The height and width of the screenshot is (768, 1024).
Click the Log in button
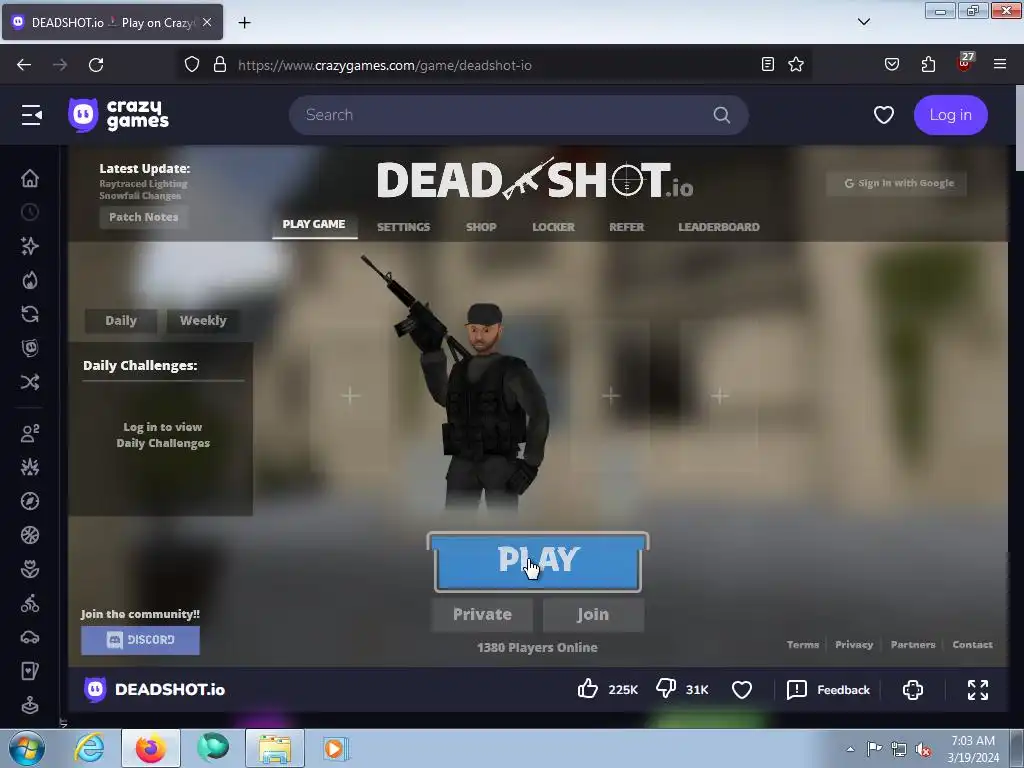point(950,115)
